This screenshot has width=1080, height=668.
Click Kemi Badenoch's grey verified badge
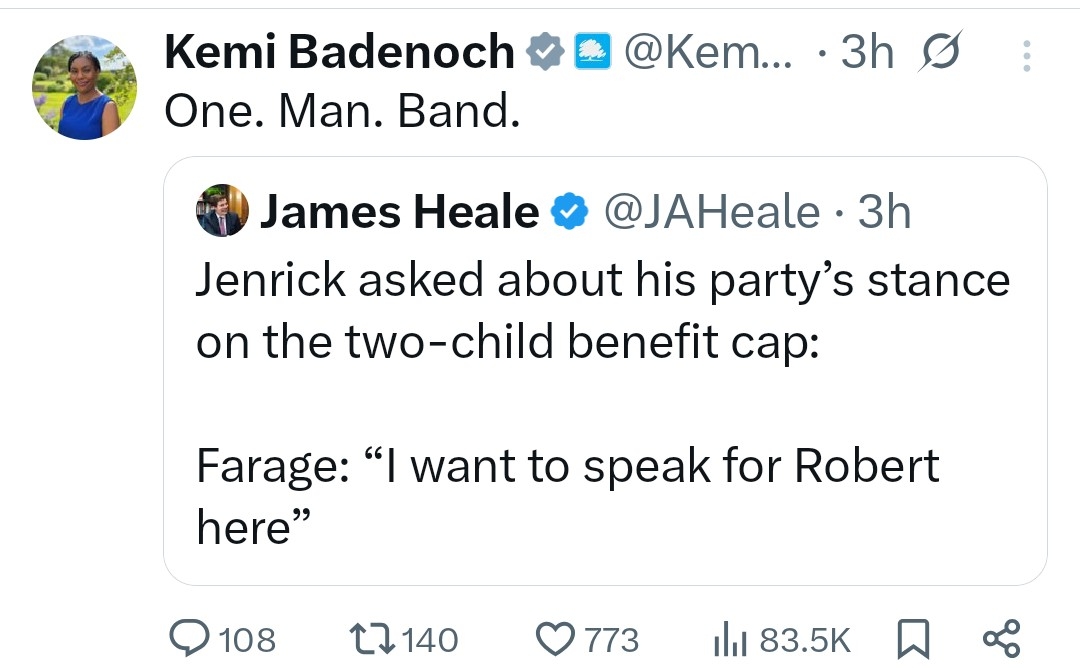pos(546,52)
